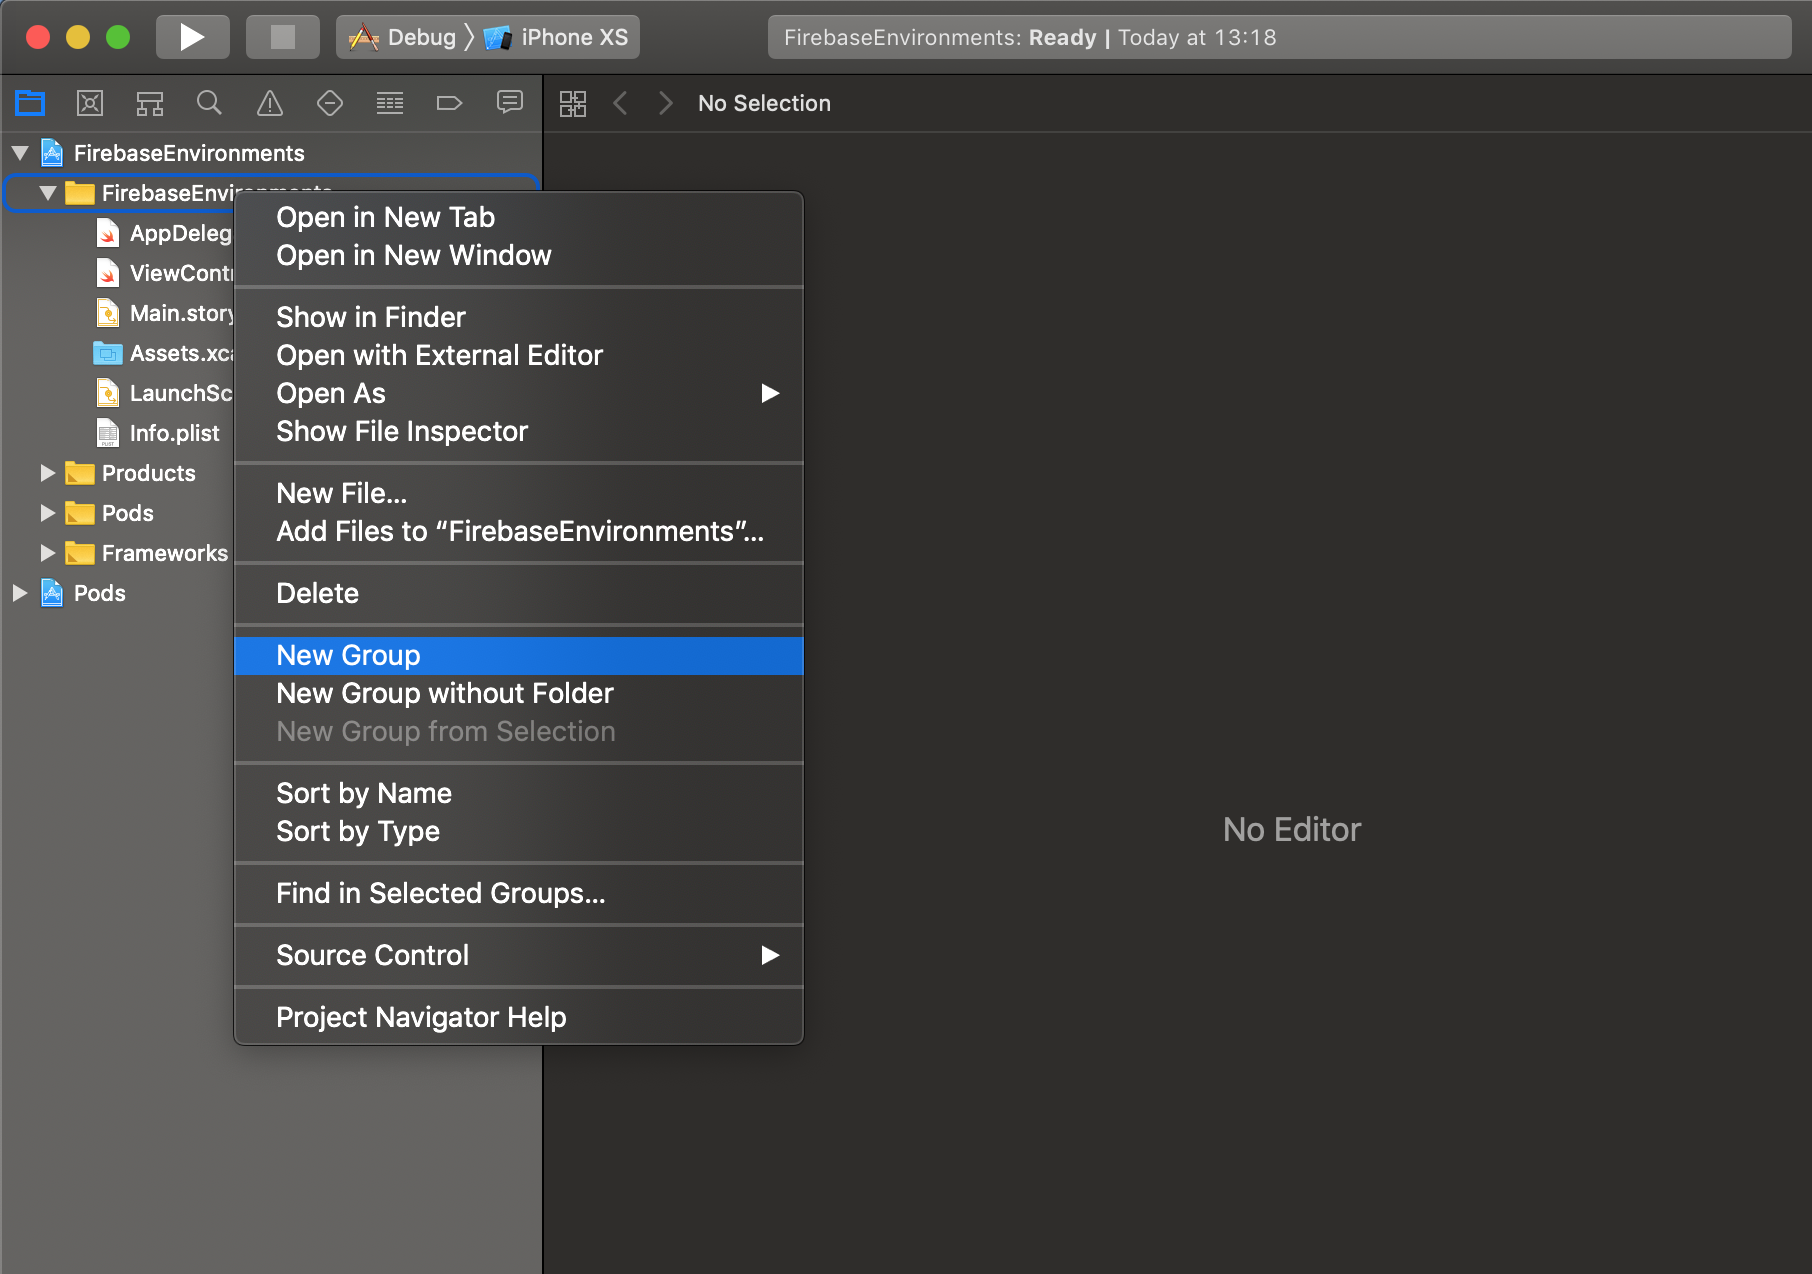This screenshot has width=1812, height=1274.
Task: Choose New Group from context menu
Action: [348, 655]
